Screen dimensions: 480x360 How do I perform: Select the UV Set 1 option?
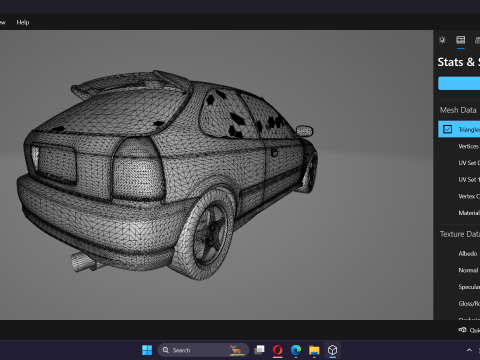[x=469, y=179]
